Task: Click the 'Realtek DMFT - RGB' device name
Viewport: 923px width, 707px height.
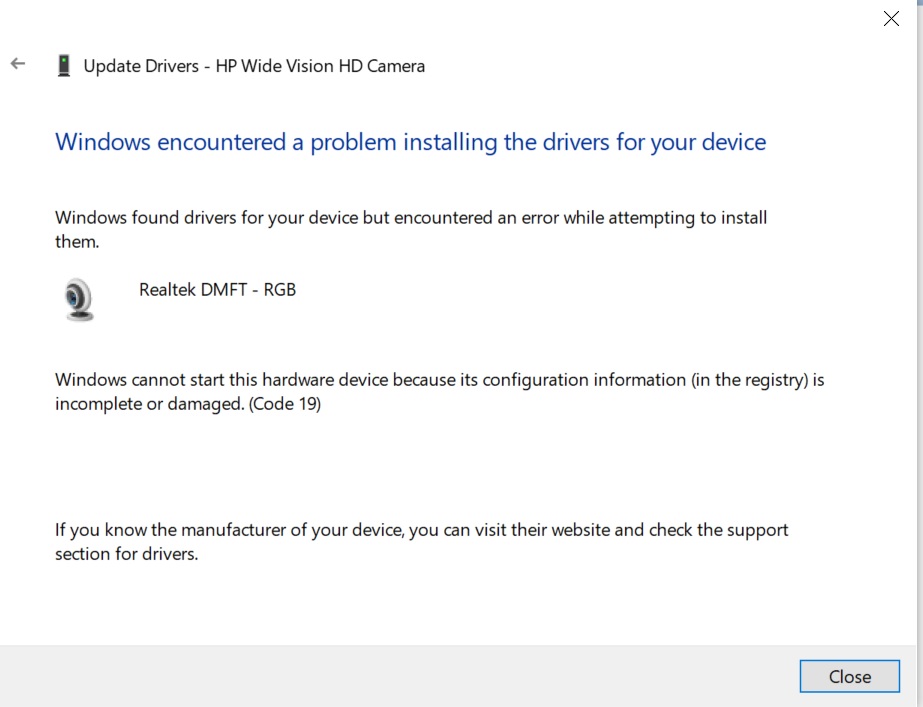Action: pos(217,290)
